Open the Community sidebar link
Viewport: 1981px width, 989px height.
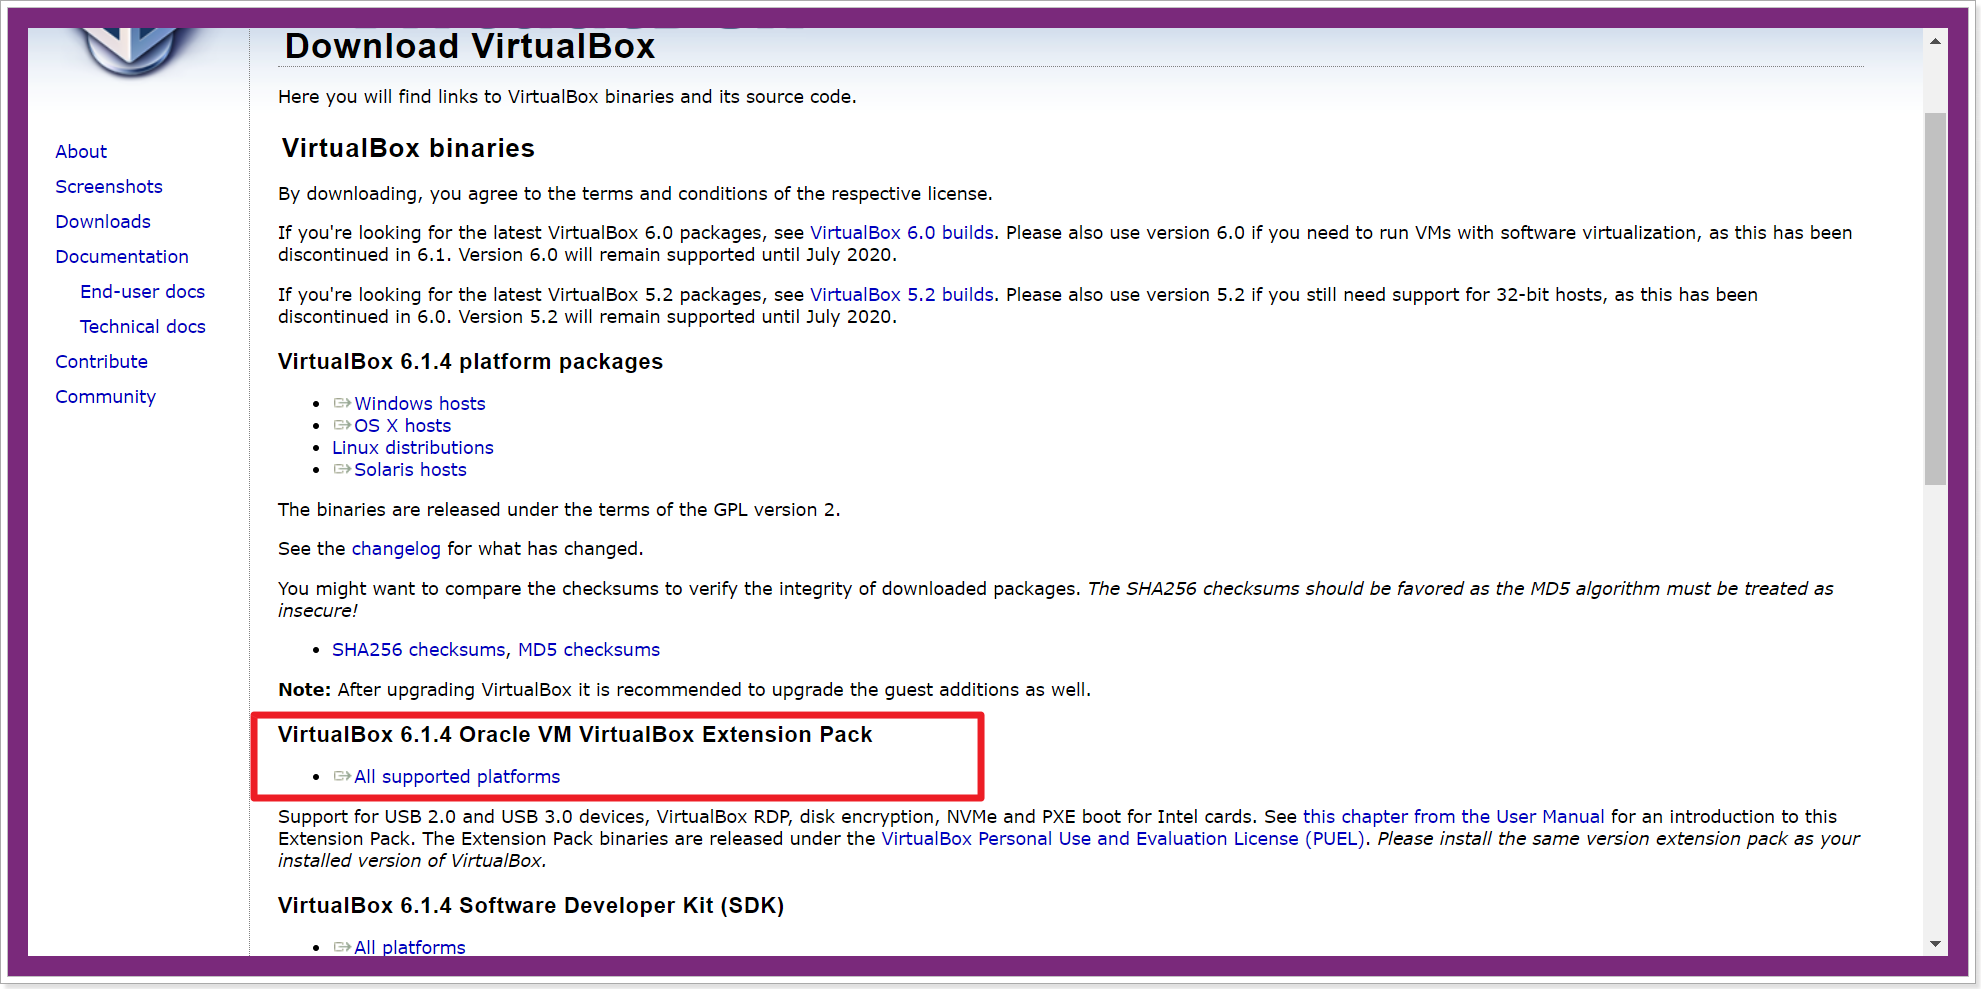(106, 396)
